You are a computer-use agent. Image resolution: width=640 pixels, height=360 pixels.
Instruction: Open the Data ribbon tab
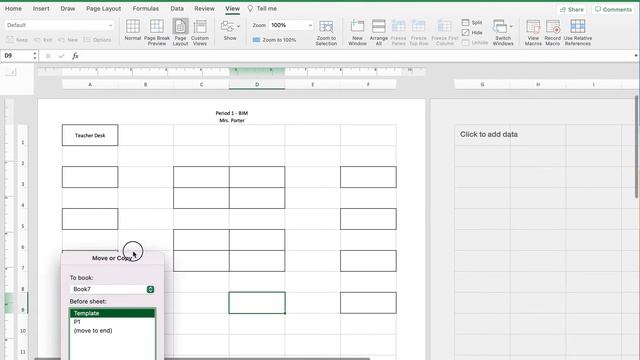click(x=177, y=9)
